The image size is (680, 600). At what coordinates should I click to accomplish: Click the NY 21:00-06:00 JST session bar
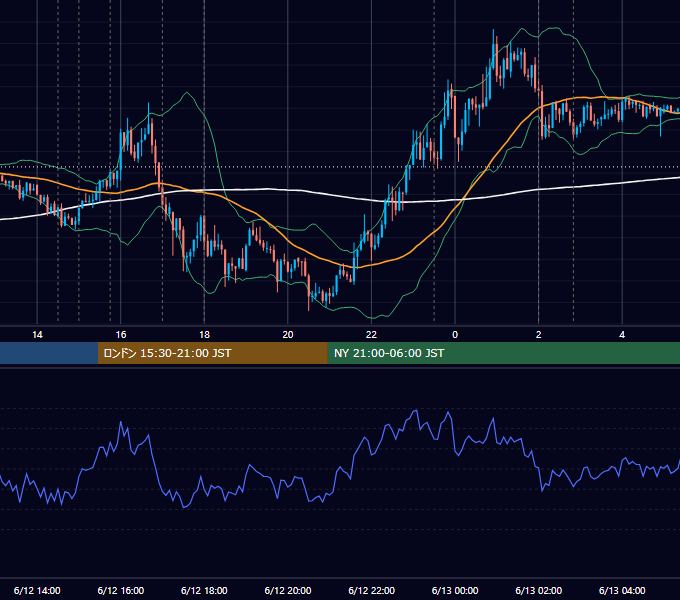coord(503,353)
